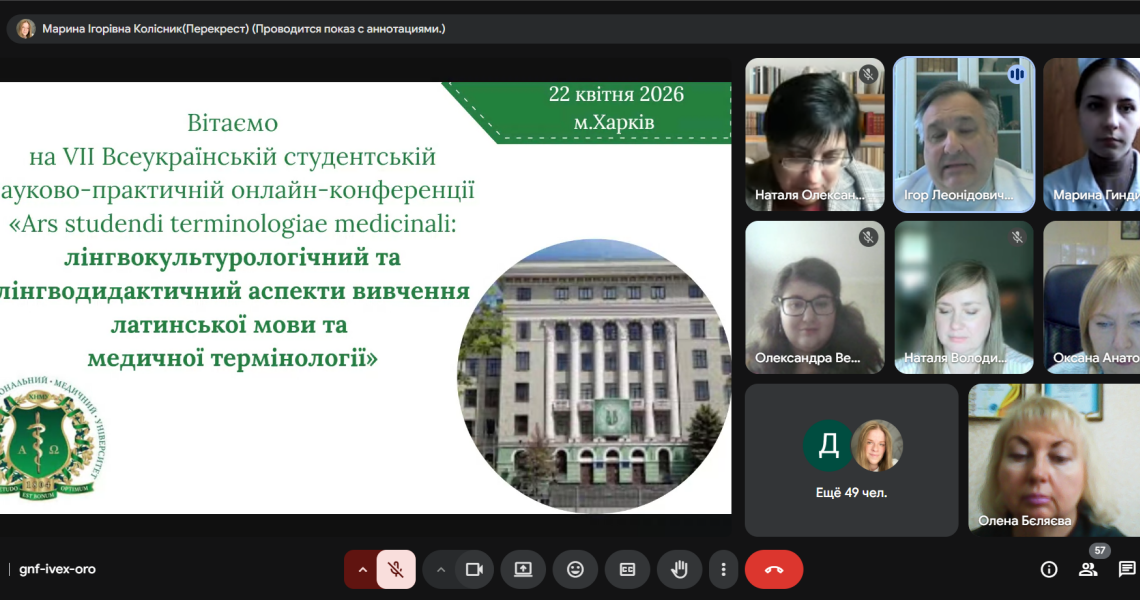Open the more options menu
This screenshot has height=600, width=1140.
[x=723, y=569]
